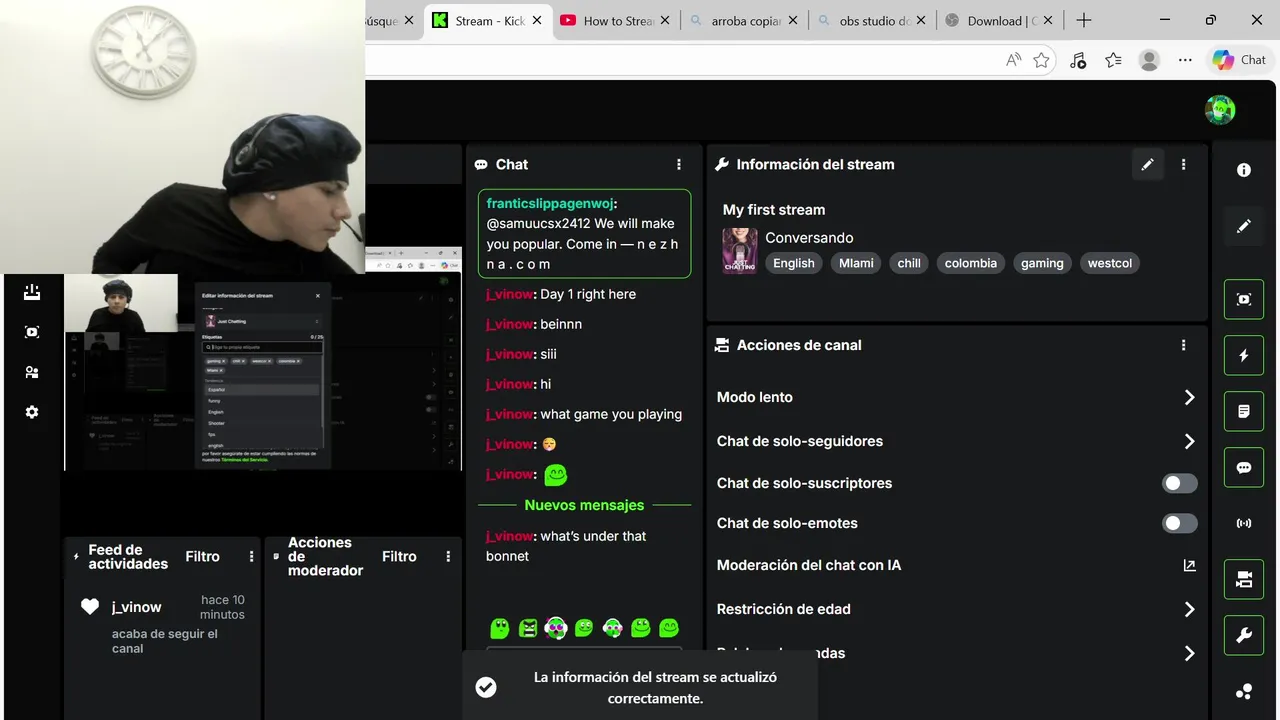Click the English tag chip
Viewport: 1280px width, 720px height.
point(794,263)
